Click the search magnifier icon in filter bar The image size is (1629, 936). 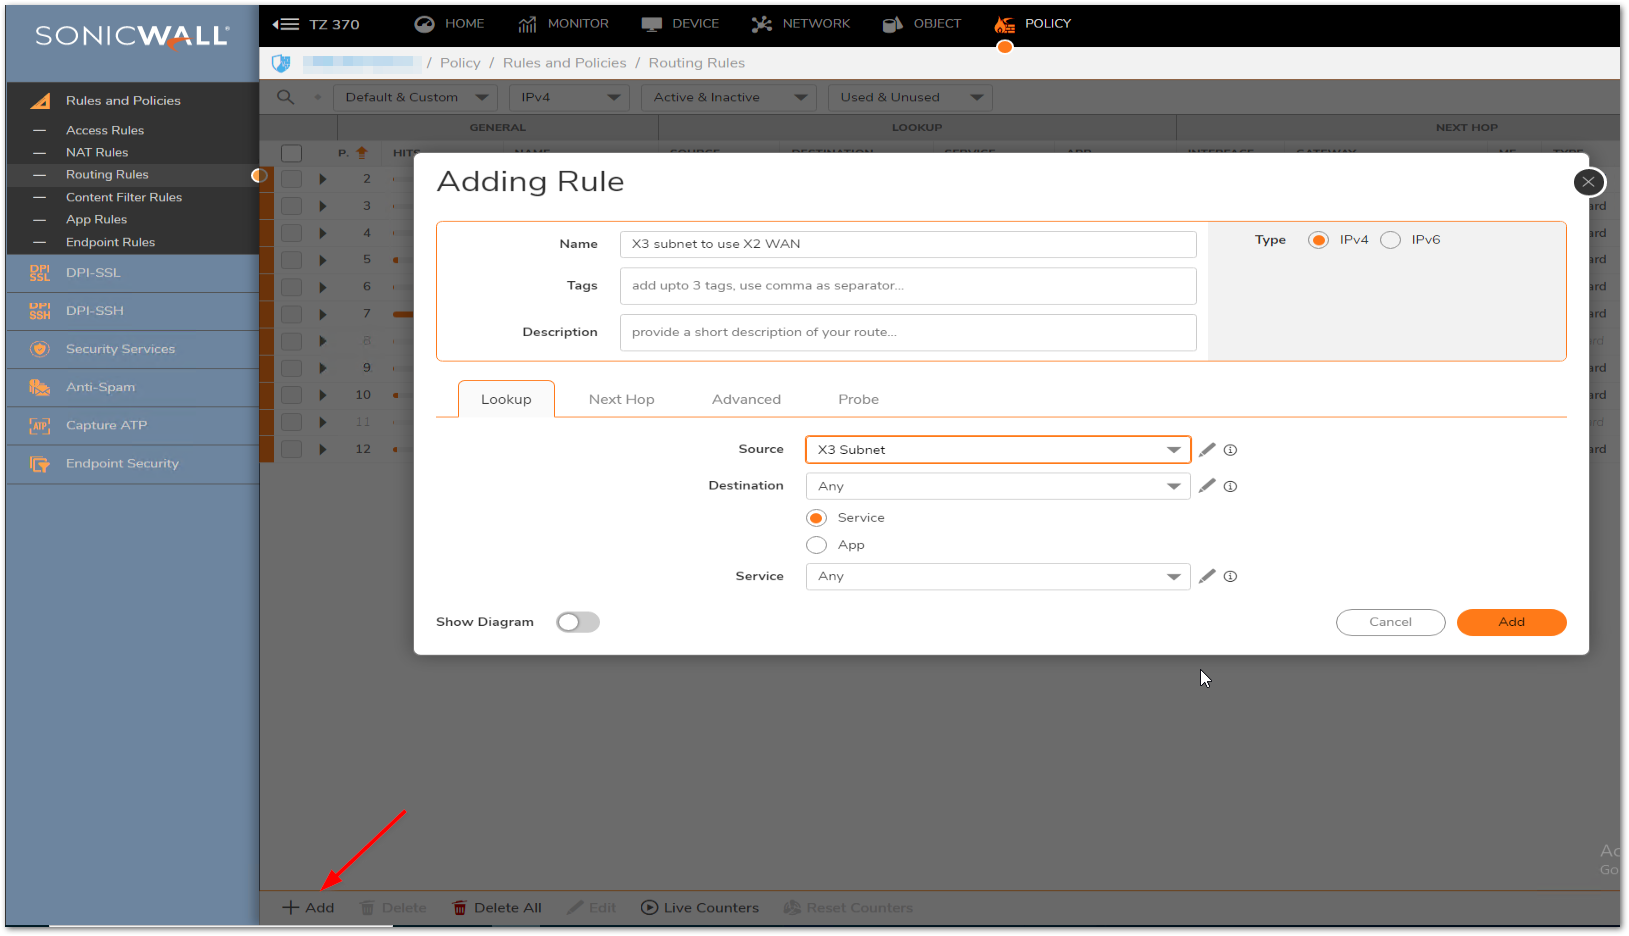click(x=286, y=97)
